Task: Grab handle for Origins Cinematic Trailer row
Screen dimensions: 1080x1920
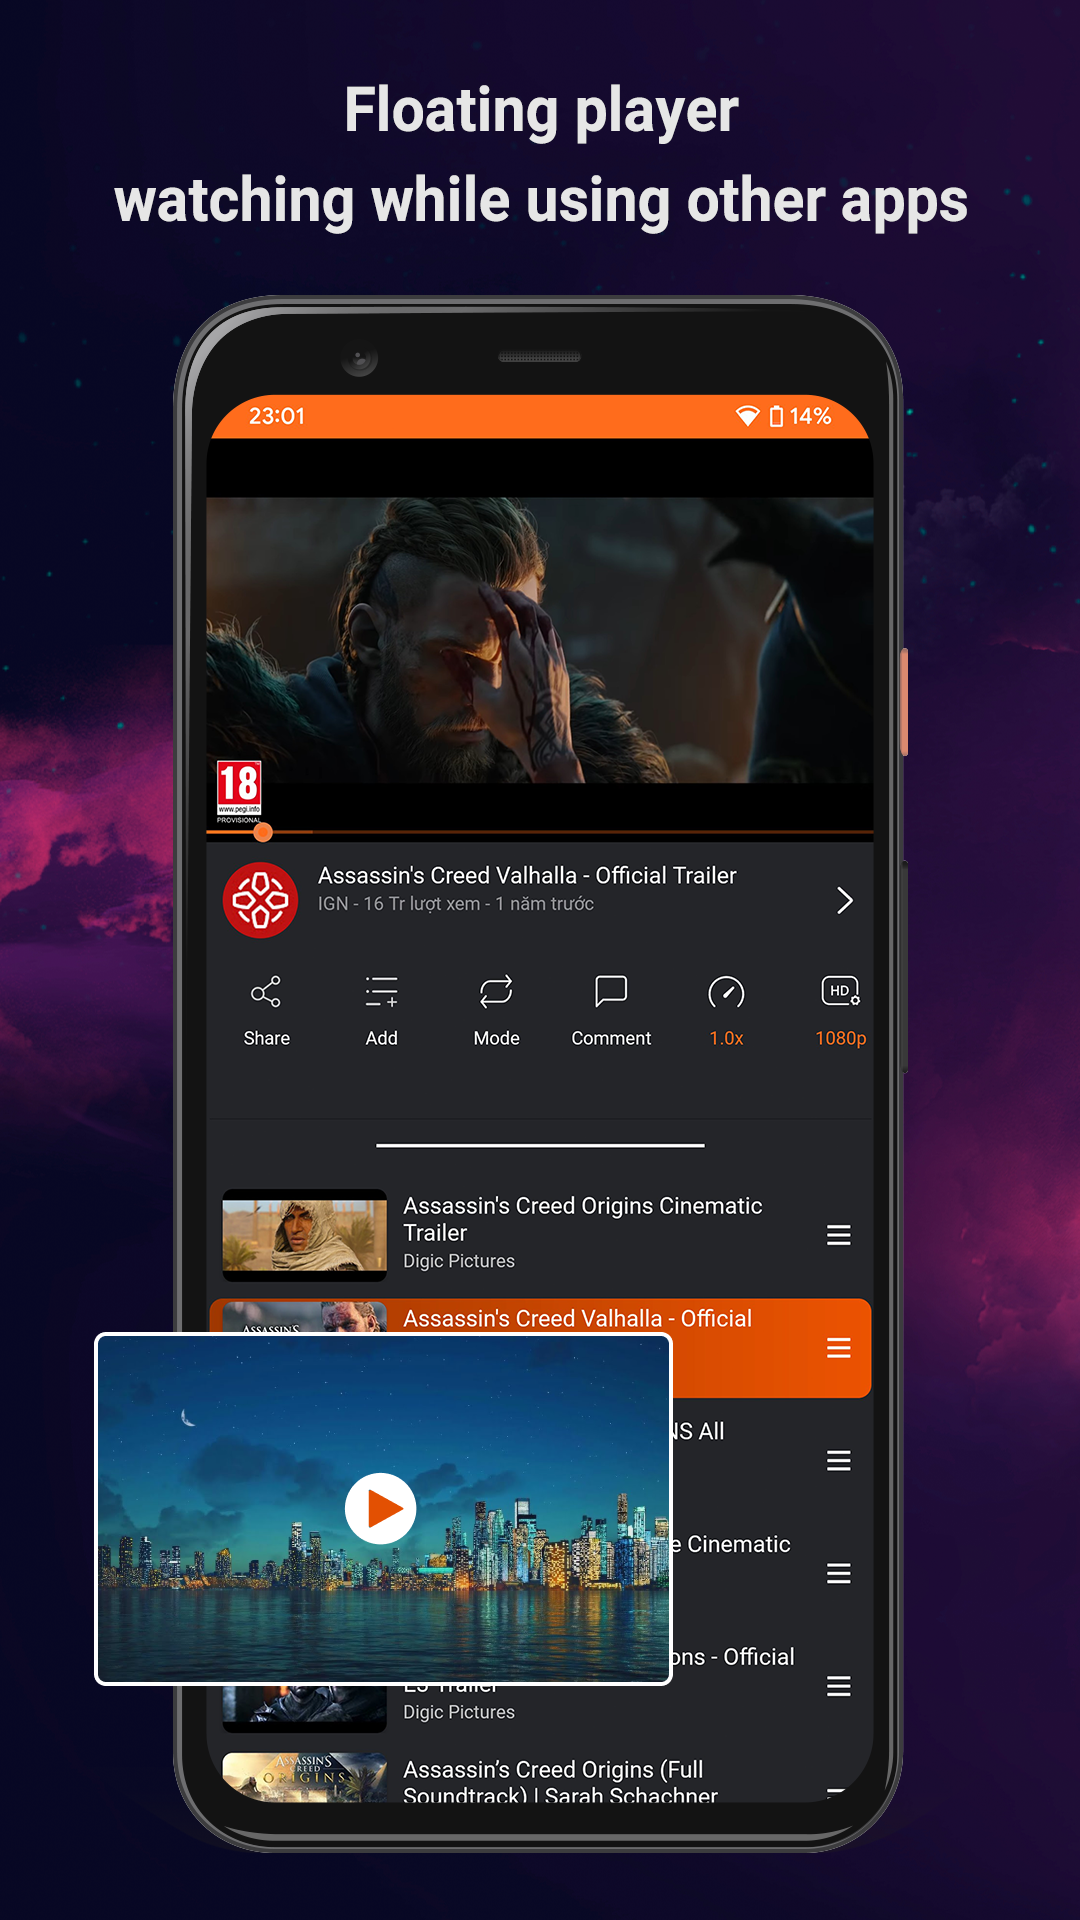Action: click(839, 1236)
